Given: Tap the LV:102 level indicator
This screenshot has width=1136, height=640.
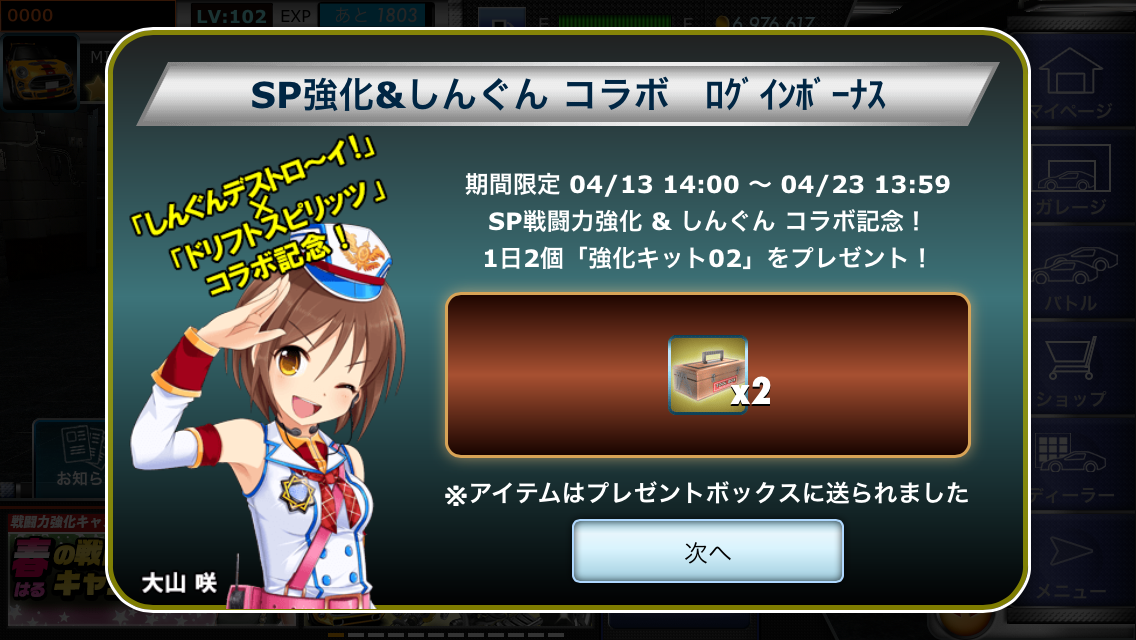Looking at the screenshot, I should [231, 15].
